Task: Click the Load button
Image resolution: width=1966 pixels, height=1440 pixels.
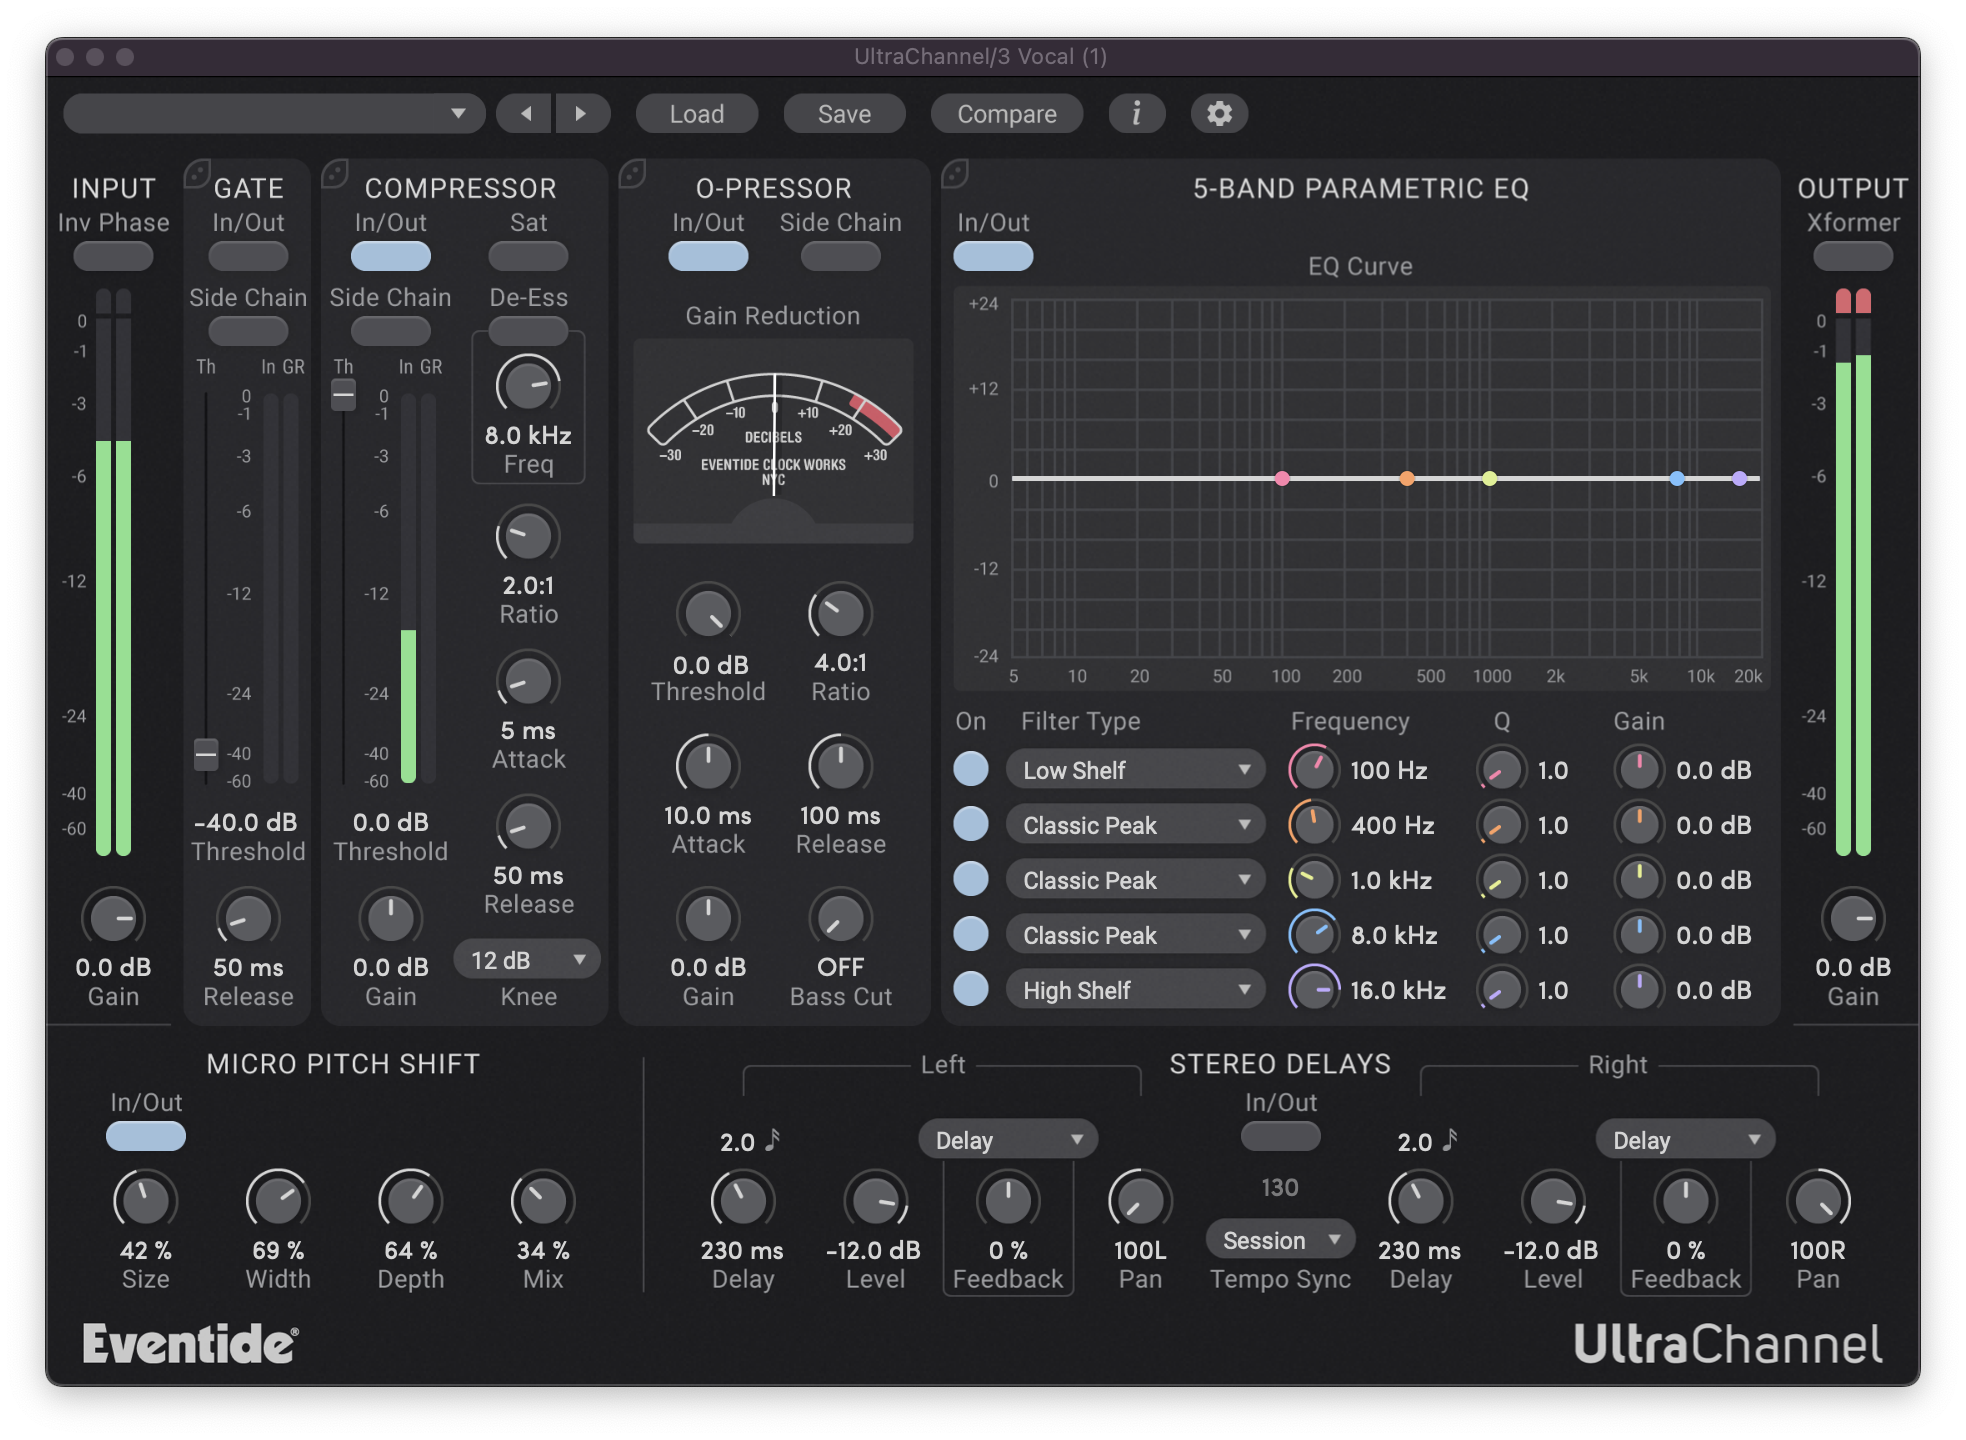Action: point(696,114)
